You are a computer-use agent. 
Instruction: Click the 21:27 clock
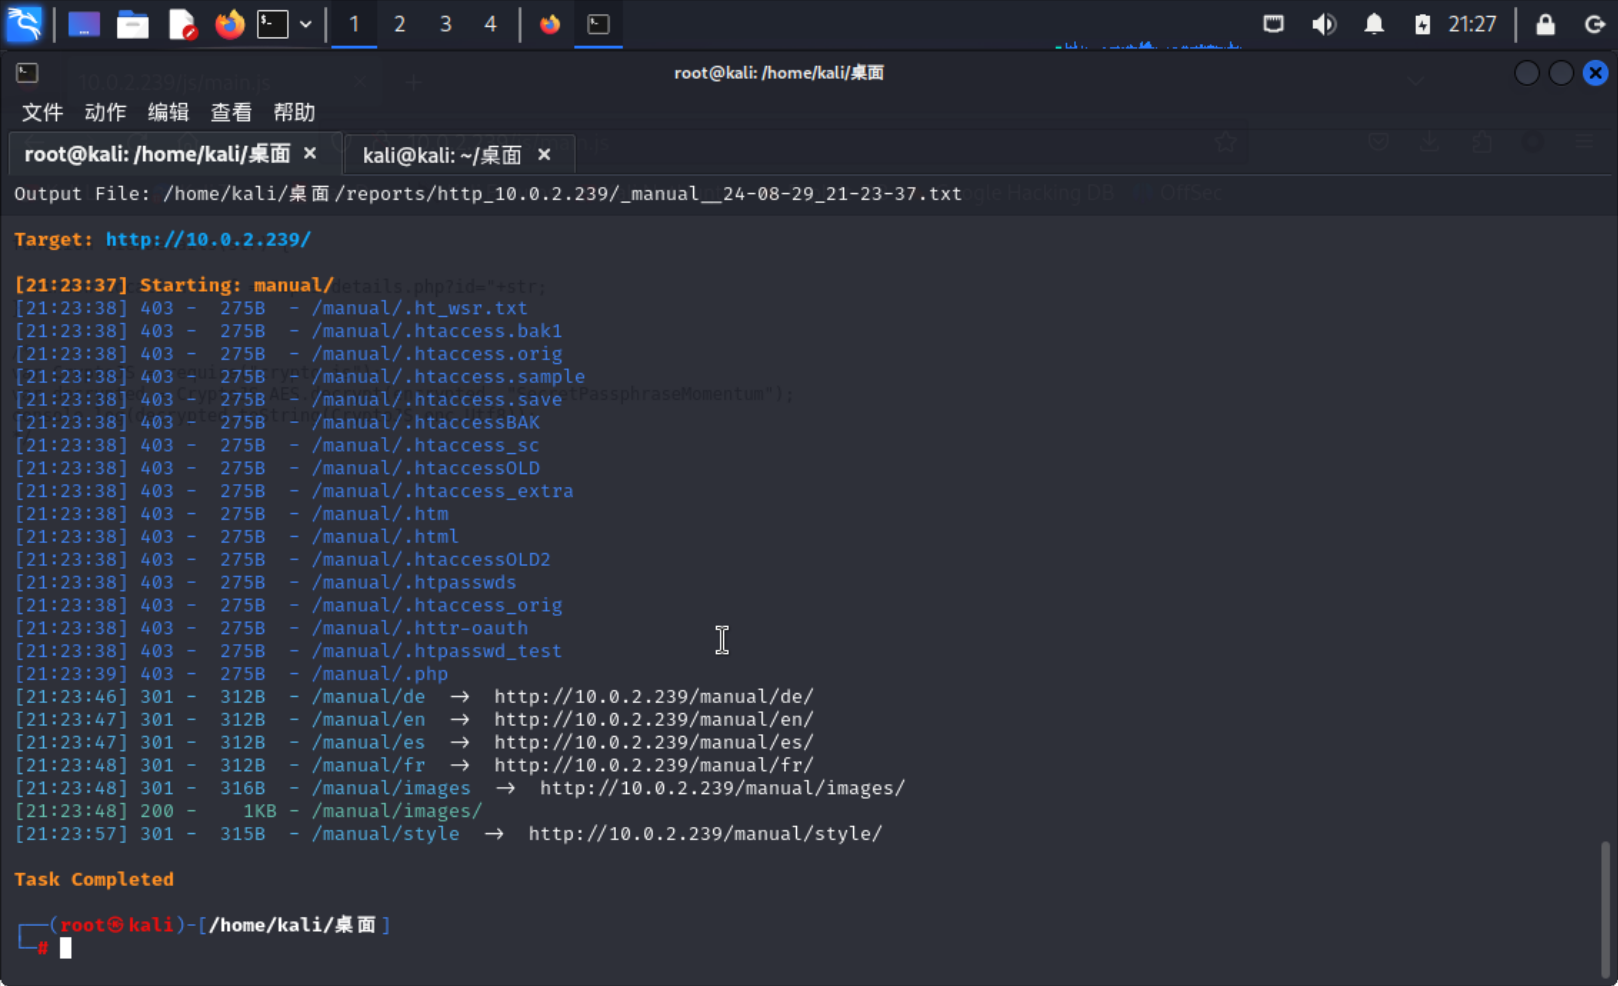pos(1472,24)
